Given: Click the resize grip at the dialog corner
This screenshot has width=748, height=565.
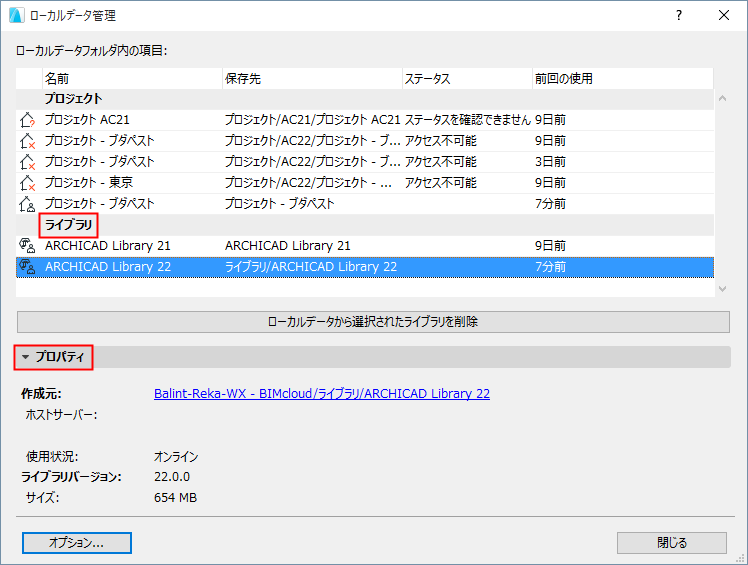Looking at the screenshot, I should click(x=740, y=558).
